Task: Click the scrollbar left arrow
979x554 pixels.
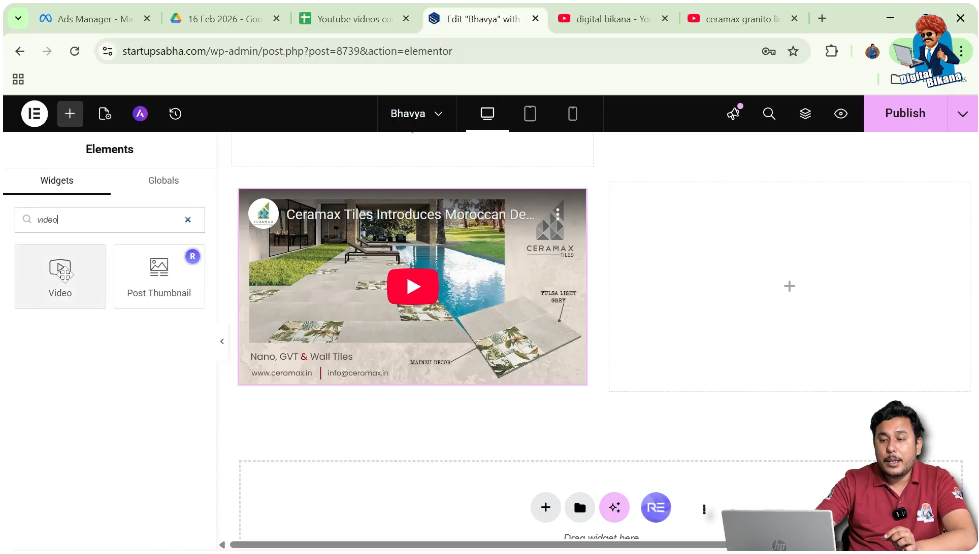Action: pos(222,545)
